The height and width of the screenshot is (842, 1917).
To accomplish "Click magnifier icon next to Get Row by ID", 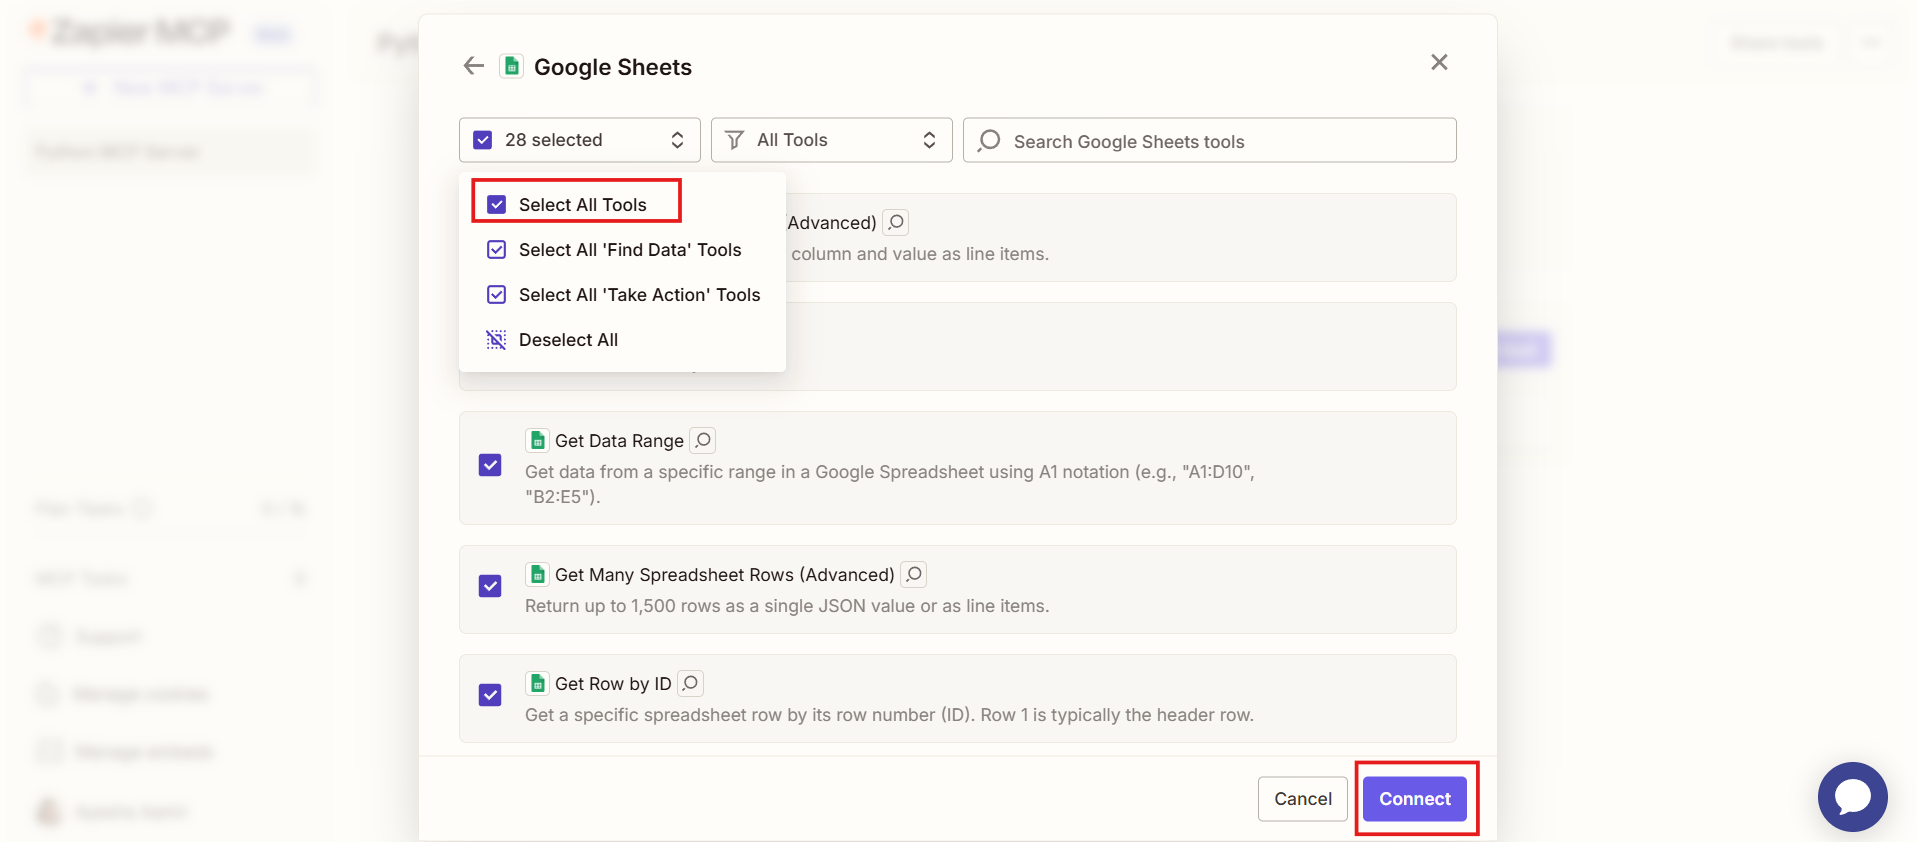I will click(690, 683).
